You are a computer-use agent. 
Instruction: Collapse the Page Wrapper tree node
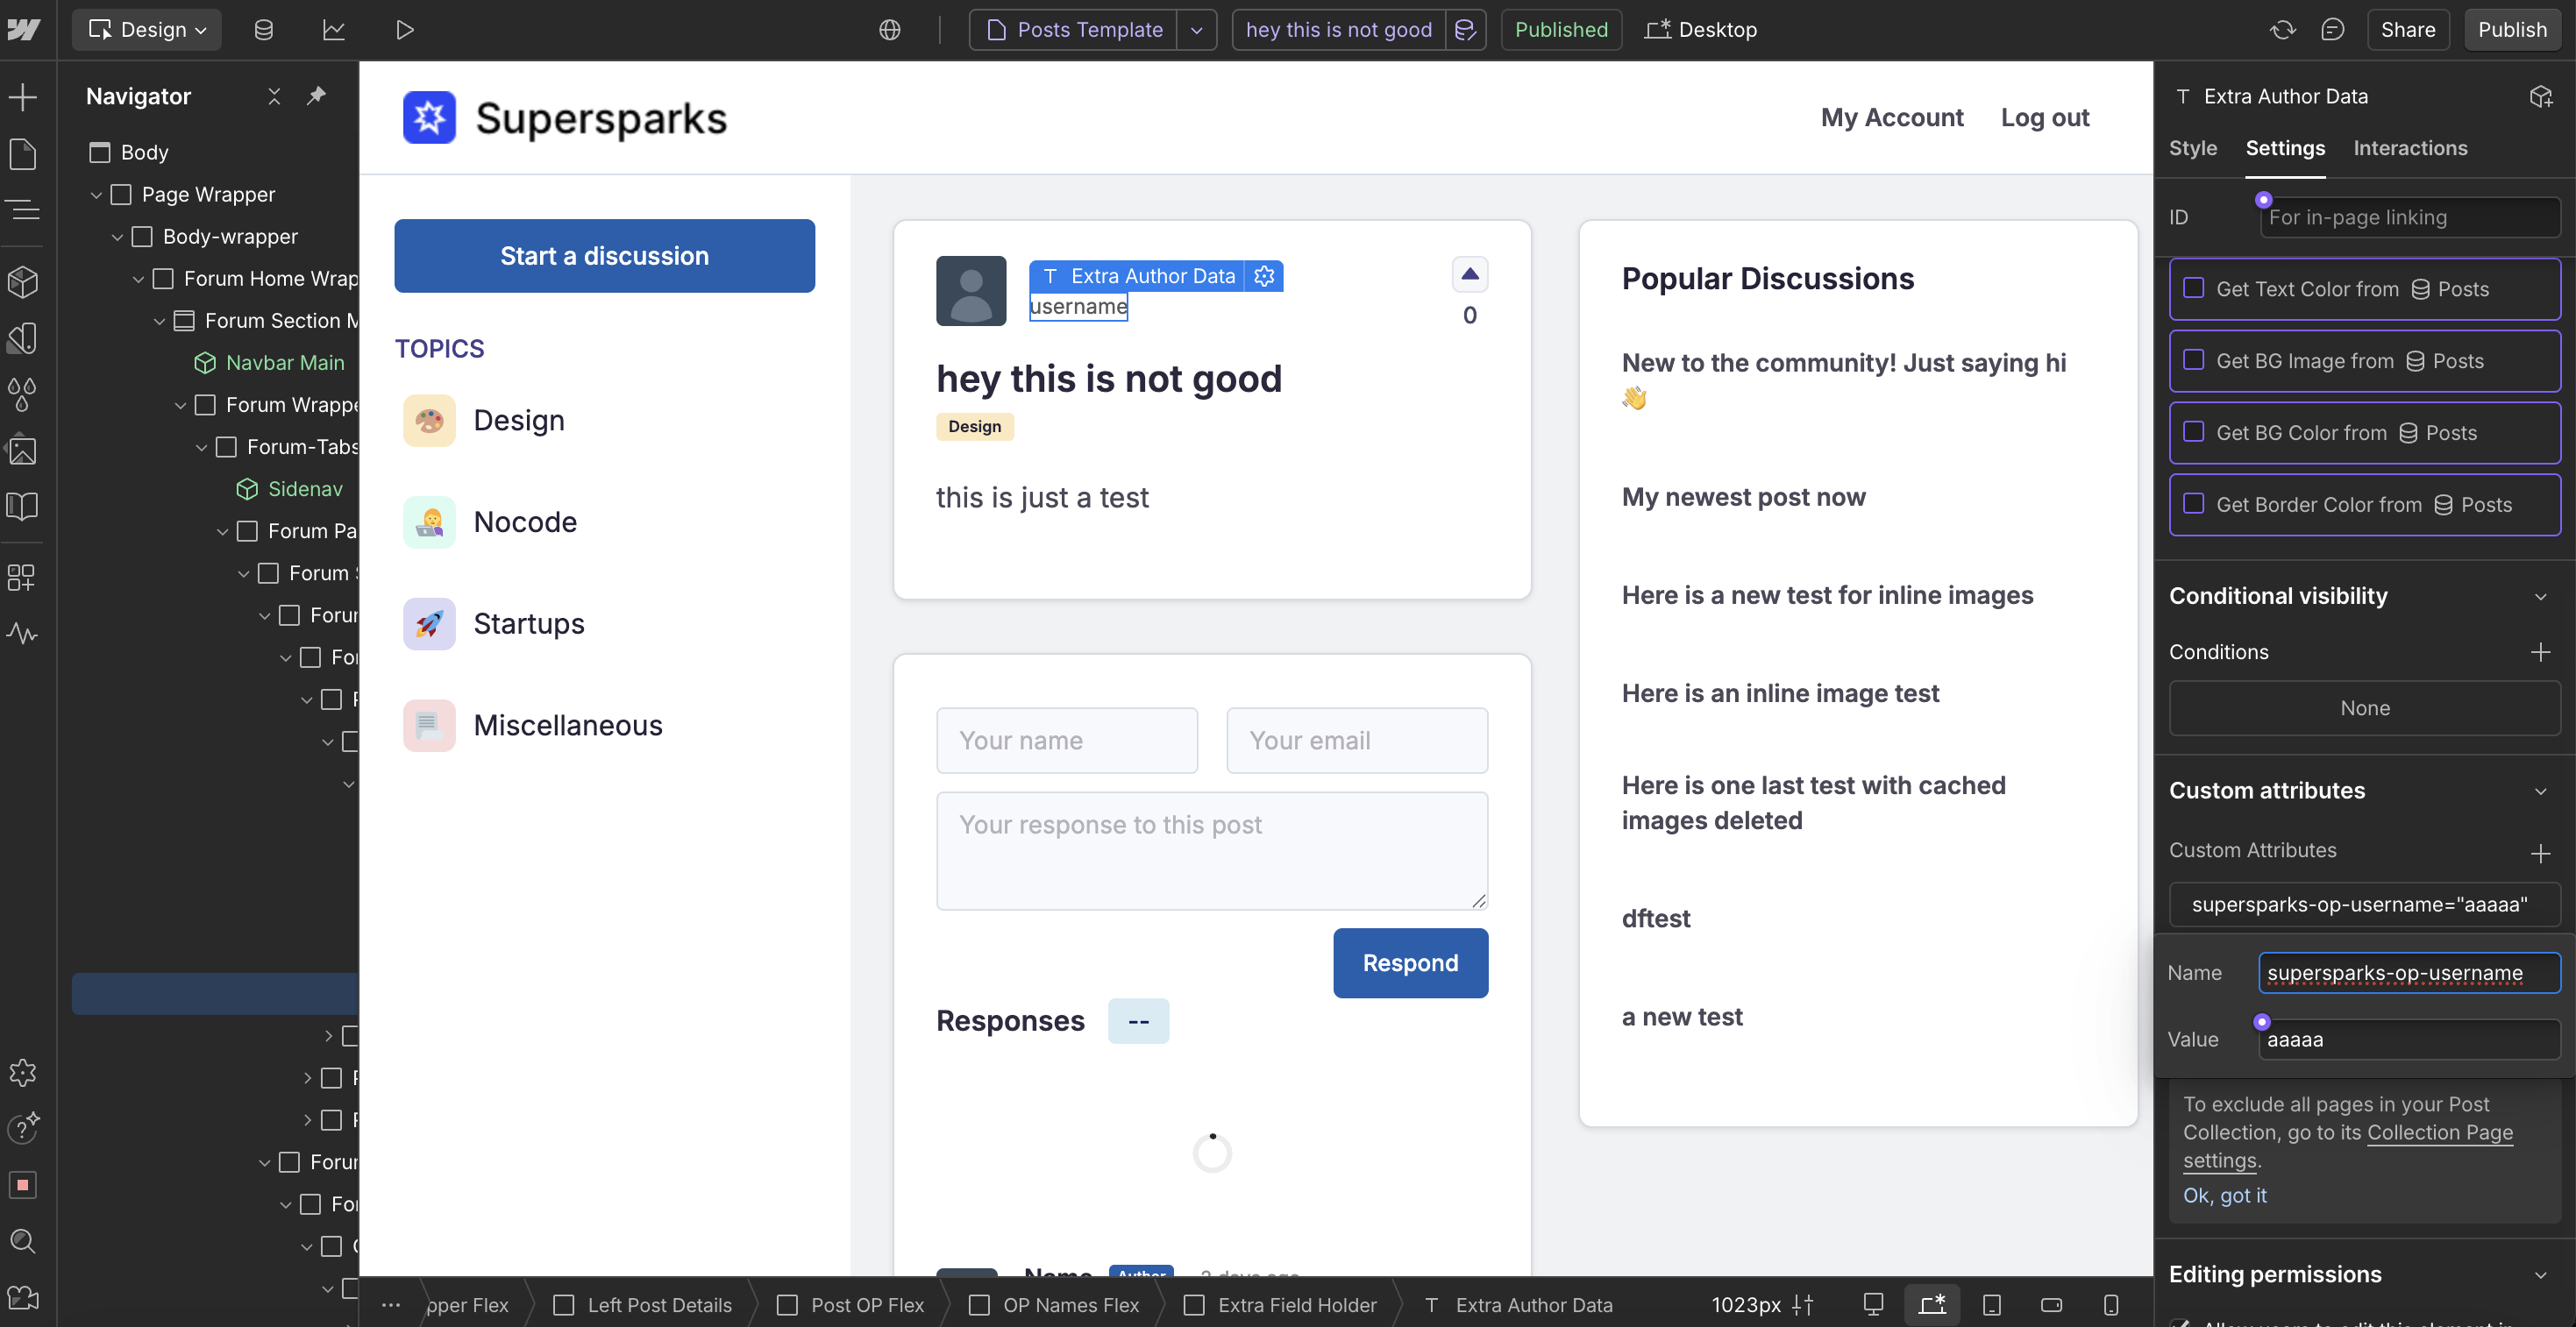[x=96, y=195]
